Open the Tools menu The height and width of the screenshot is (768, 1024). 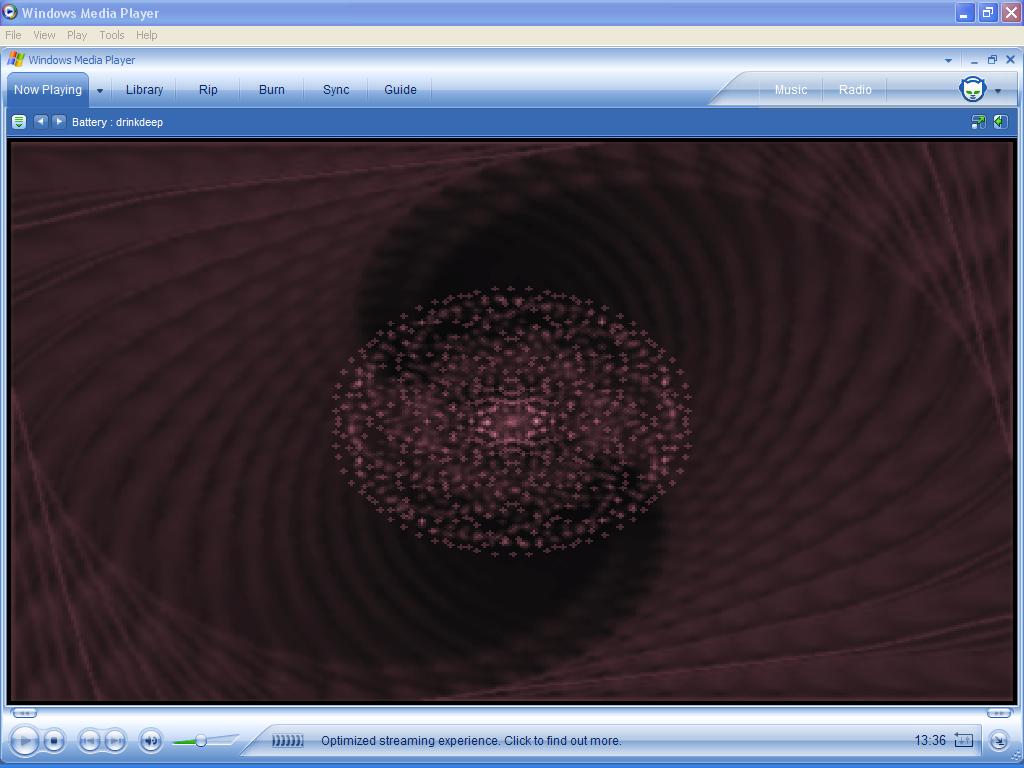110,35
